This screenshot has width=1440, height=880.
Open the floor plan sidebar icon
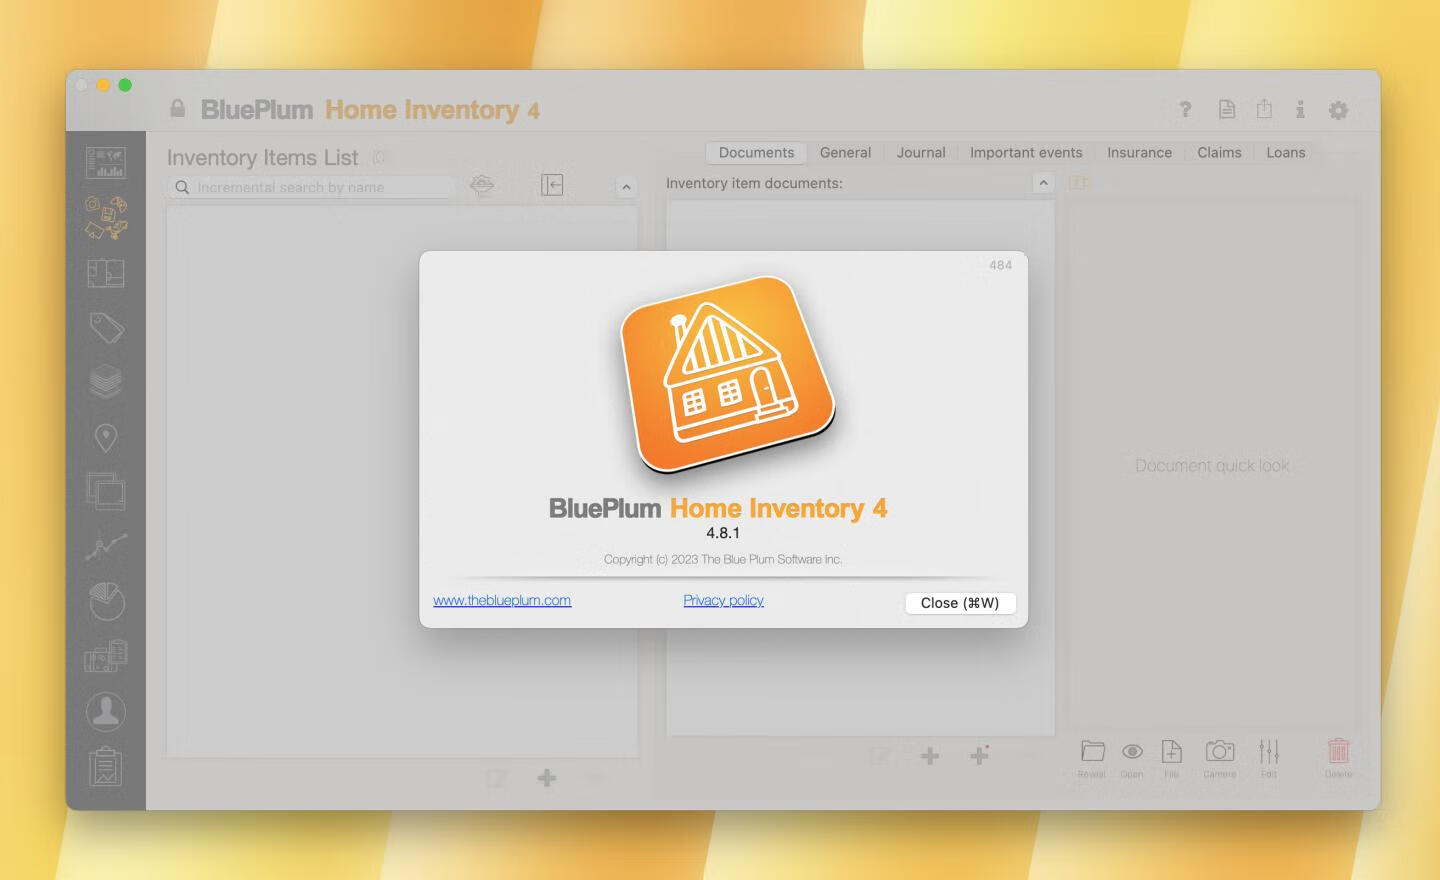point(106,273)
